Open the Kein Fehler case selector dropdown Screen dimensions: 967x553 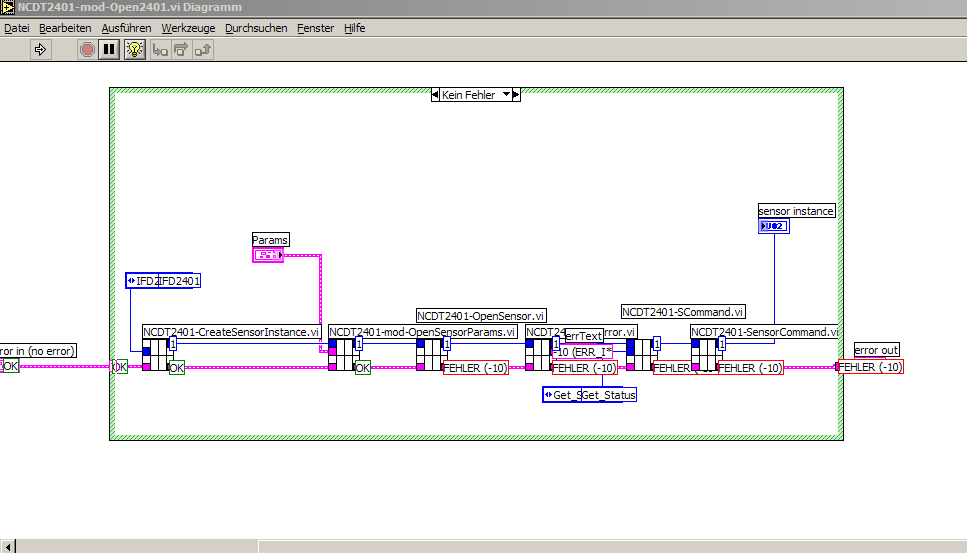pos(506,94)
